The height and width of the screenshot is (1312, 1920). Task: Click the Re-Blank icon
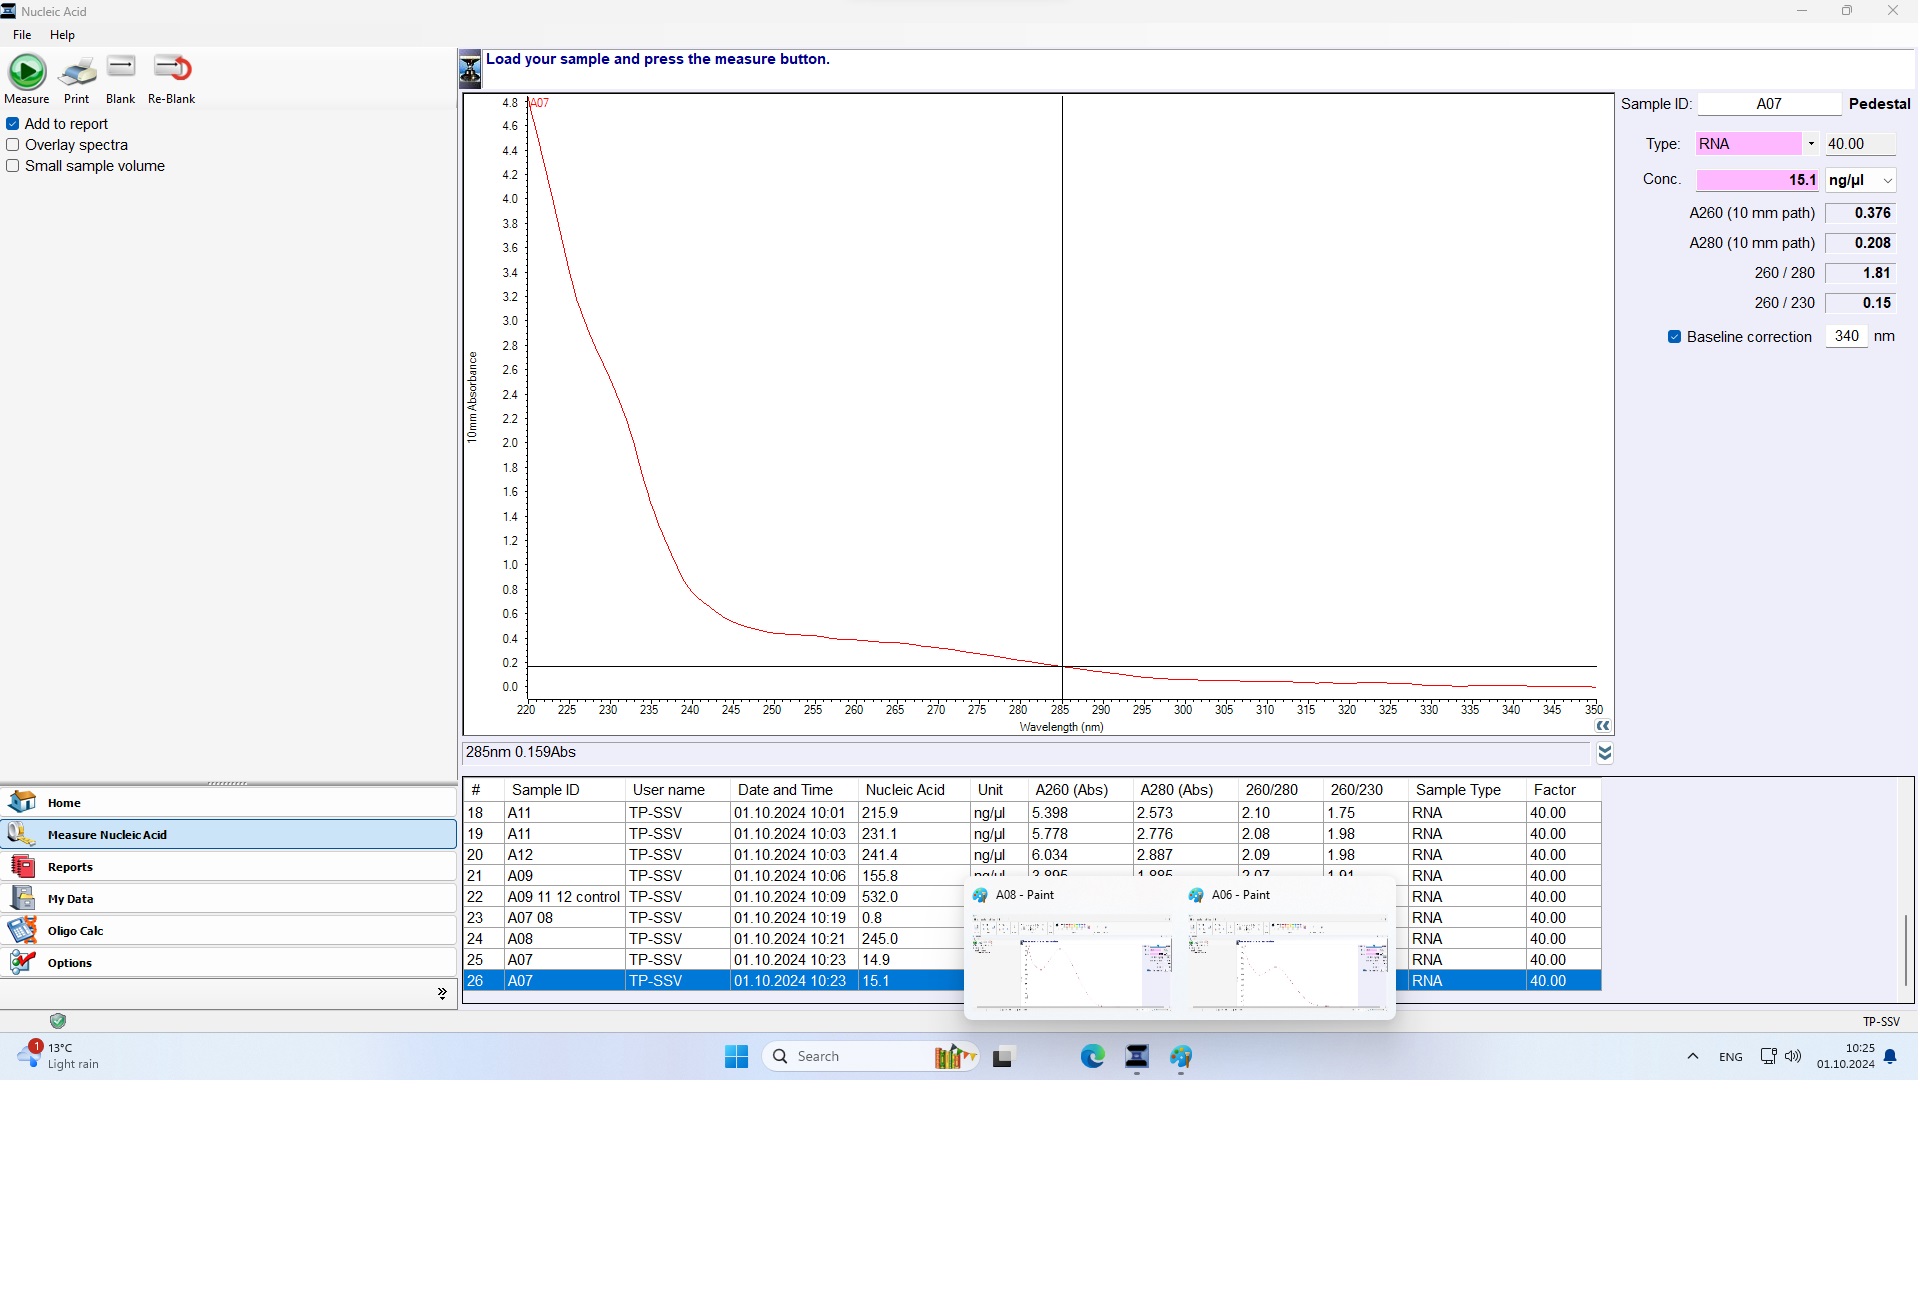pos(172,68)
